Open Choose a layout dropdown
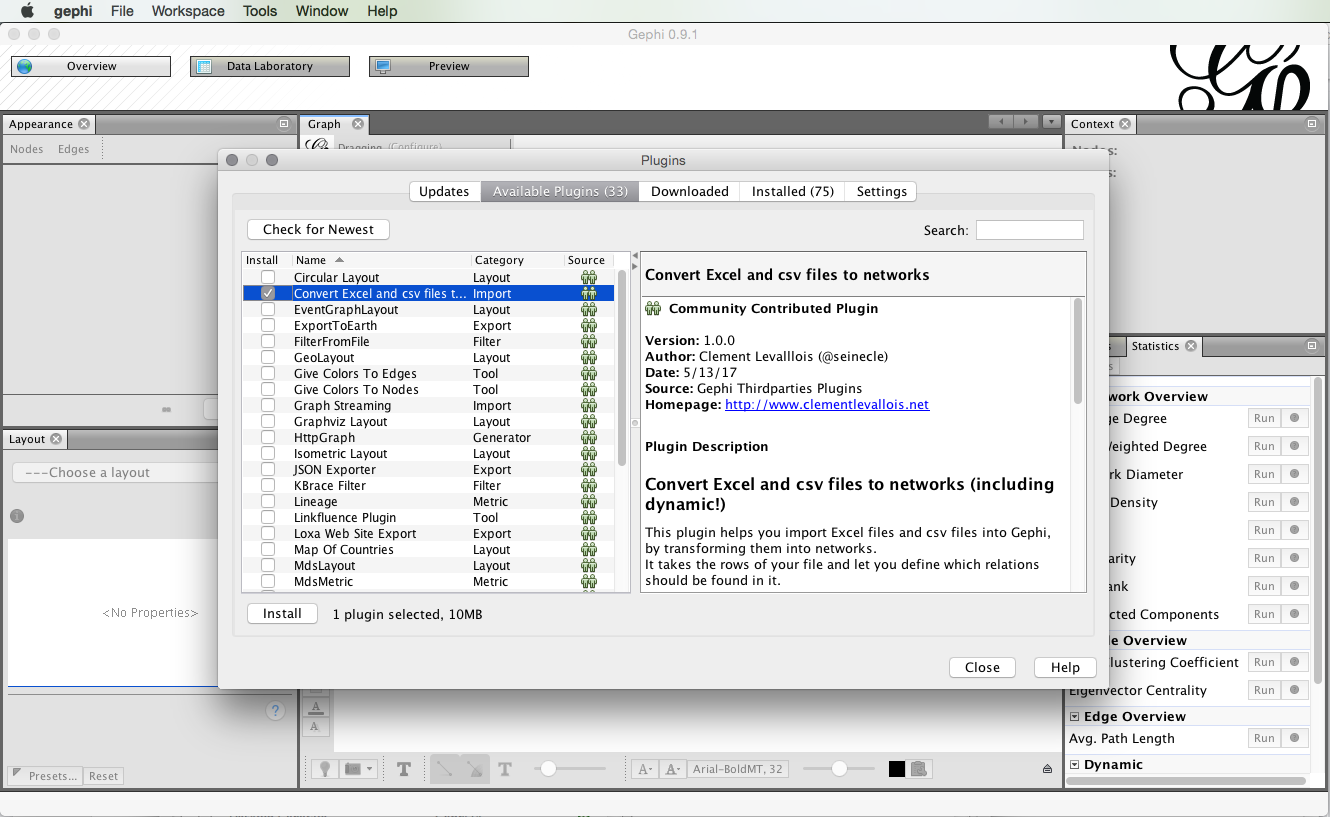Image resolution: width=1330 pixels, height=817 pixels. coord(115,472)
